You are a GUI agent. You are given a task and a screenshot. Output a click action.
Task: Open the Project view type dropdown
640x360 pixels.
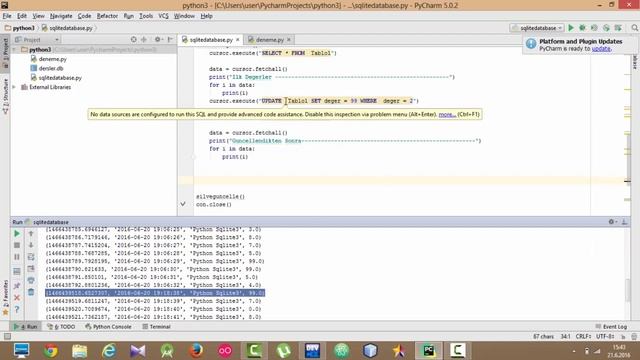[37, 40]
